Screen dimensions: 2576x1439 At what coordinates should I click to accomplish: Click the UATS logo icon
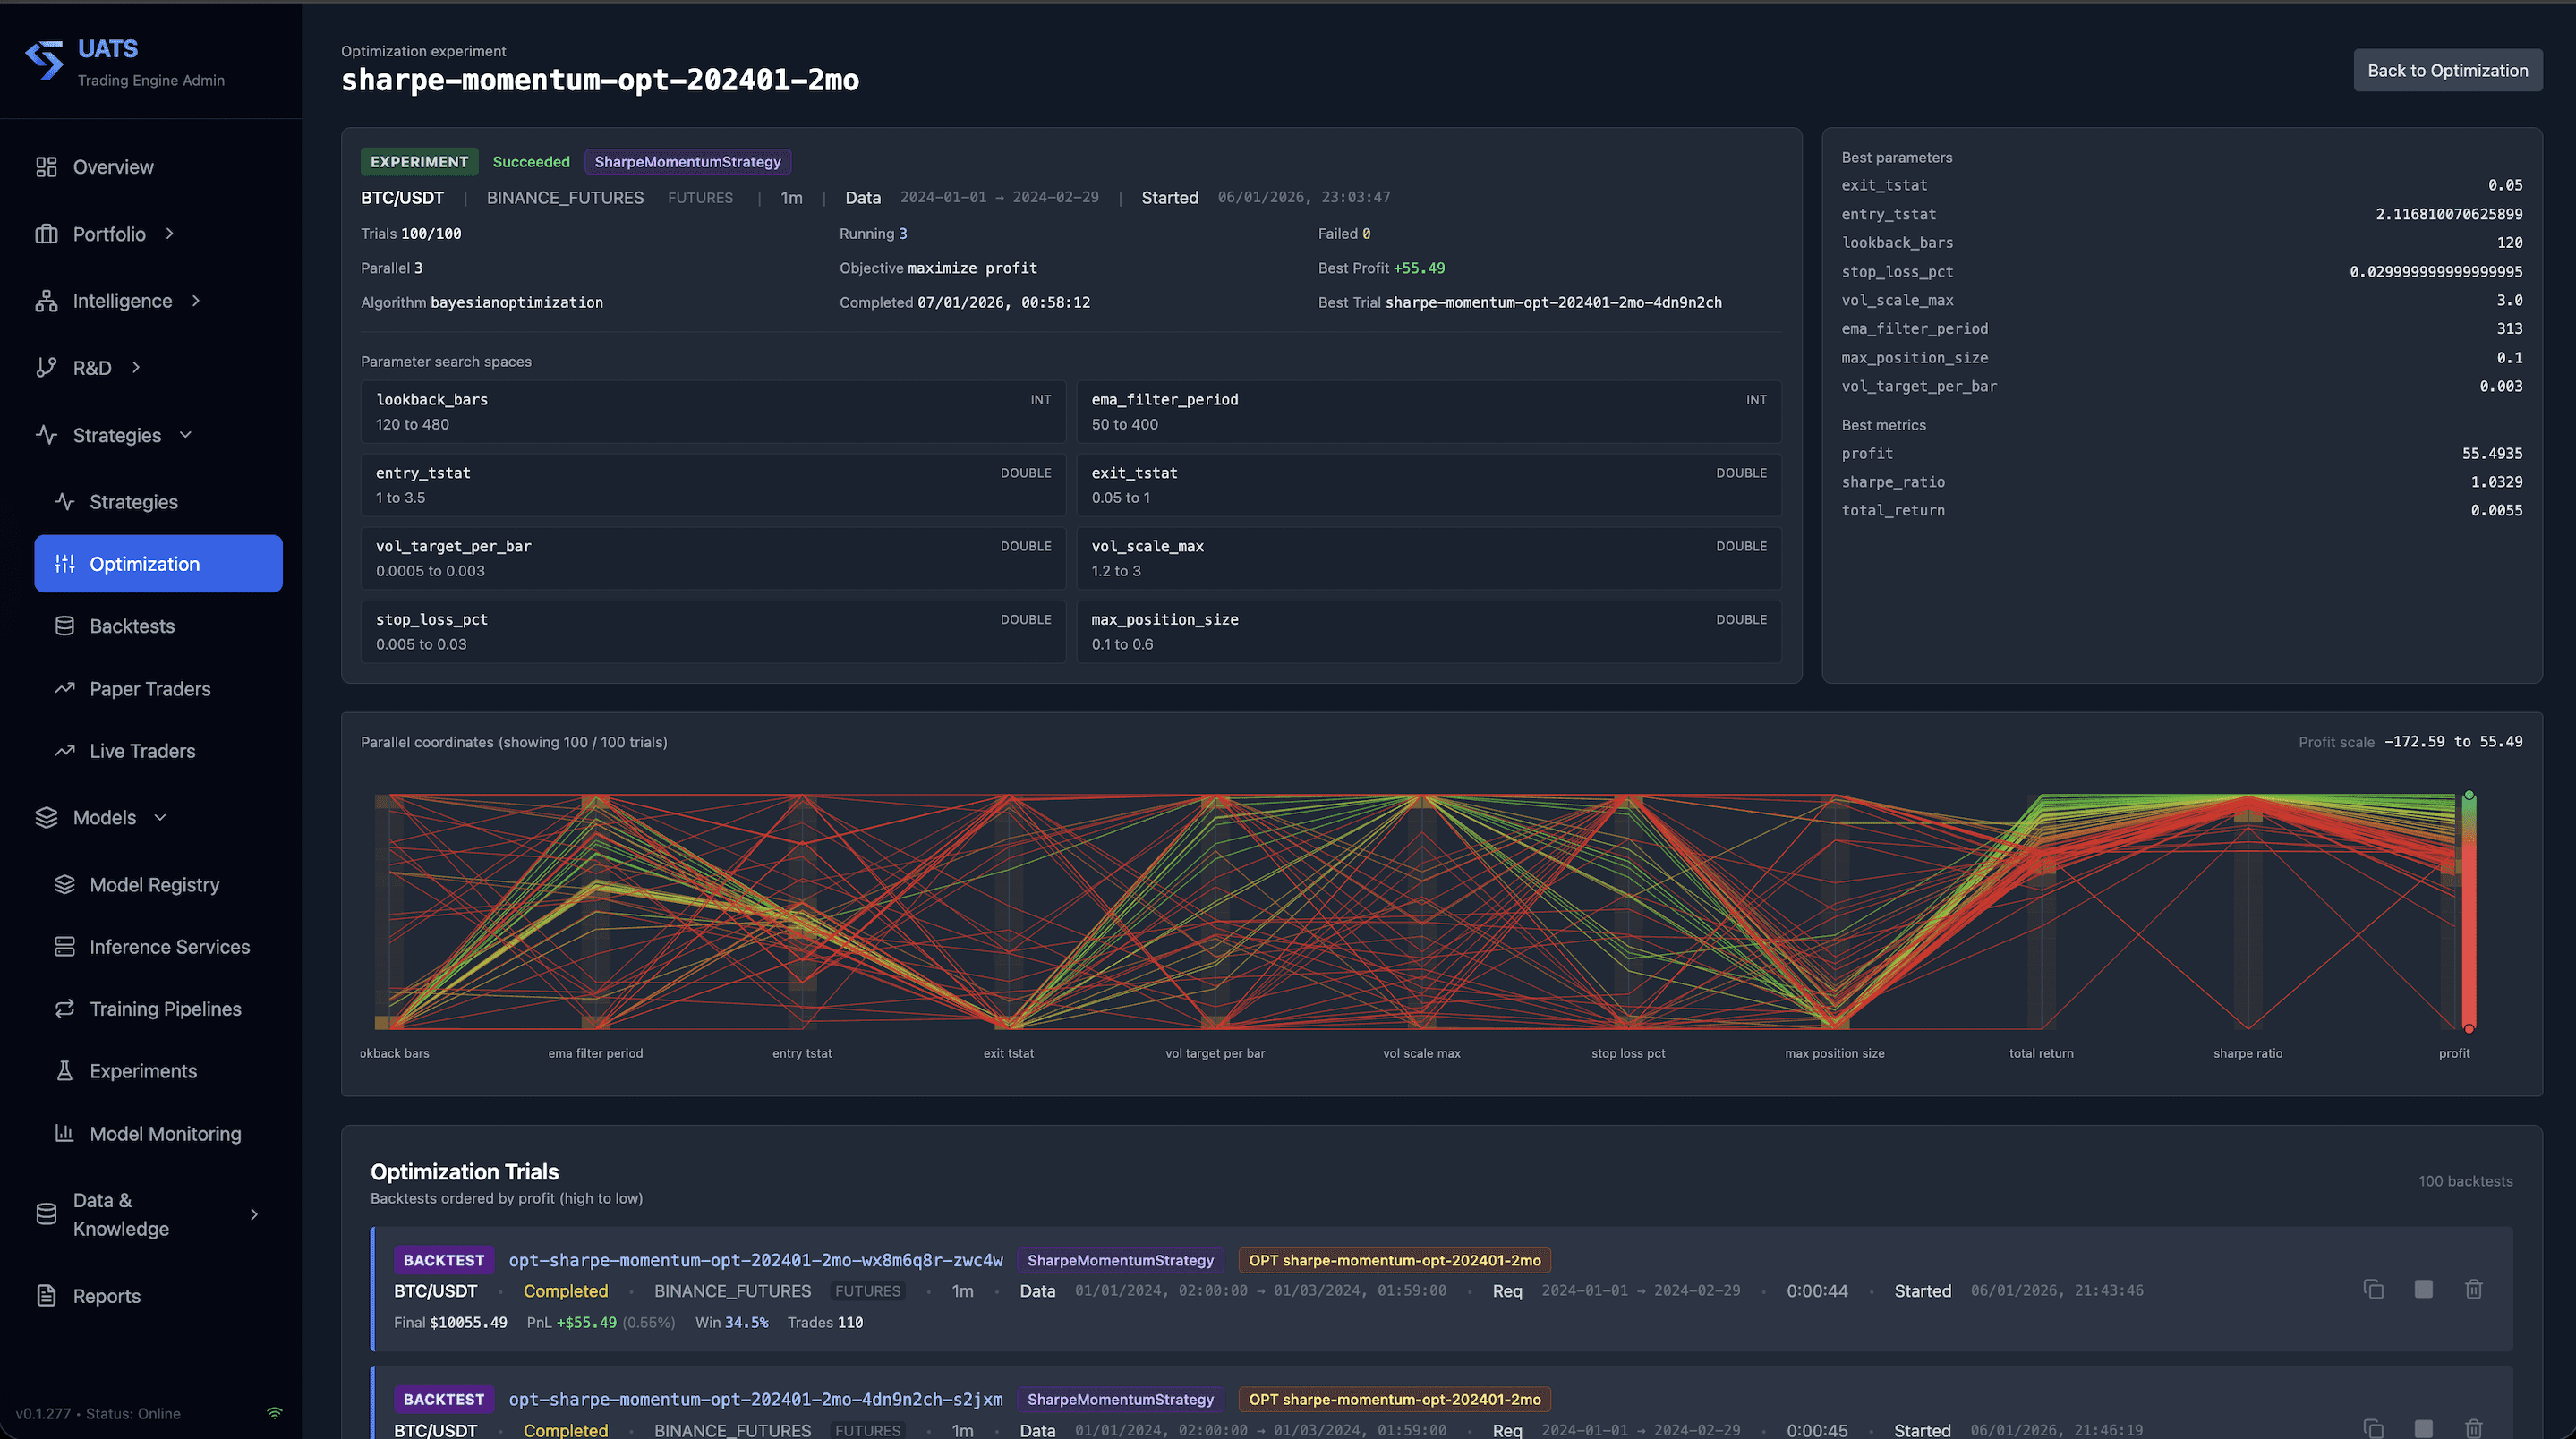45,60
